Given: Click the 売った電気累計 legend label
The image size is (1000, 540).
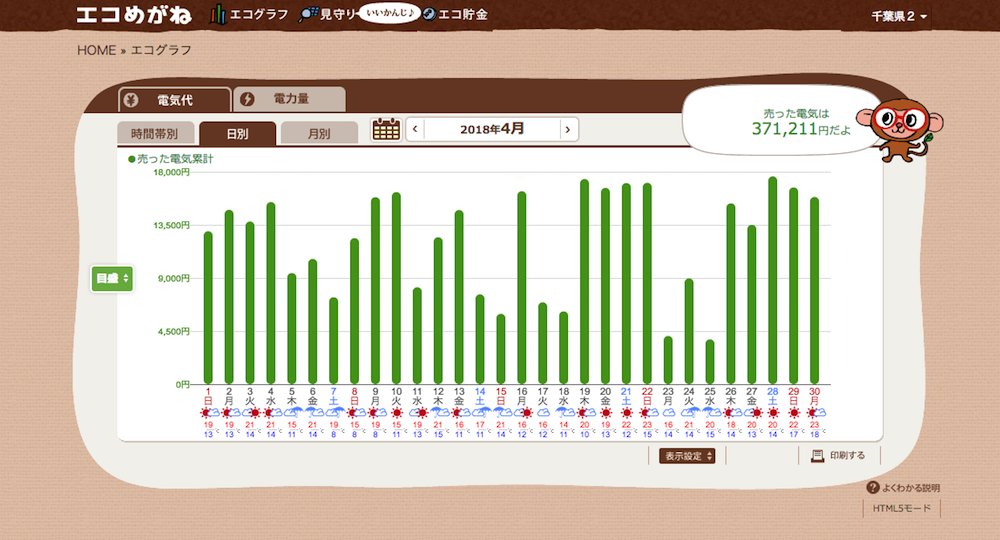Looking at the screenshot, I should pos(171,159).
